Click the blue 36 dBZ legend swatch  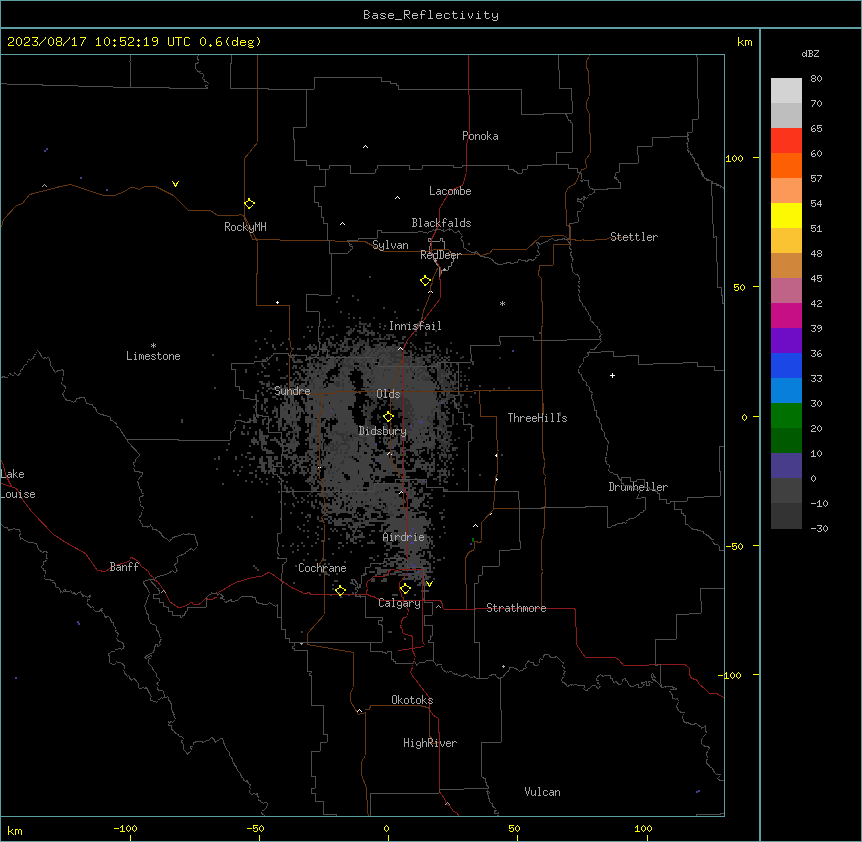(786, 365)
